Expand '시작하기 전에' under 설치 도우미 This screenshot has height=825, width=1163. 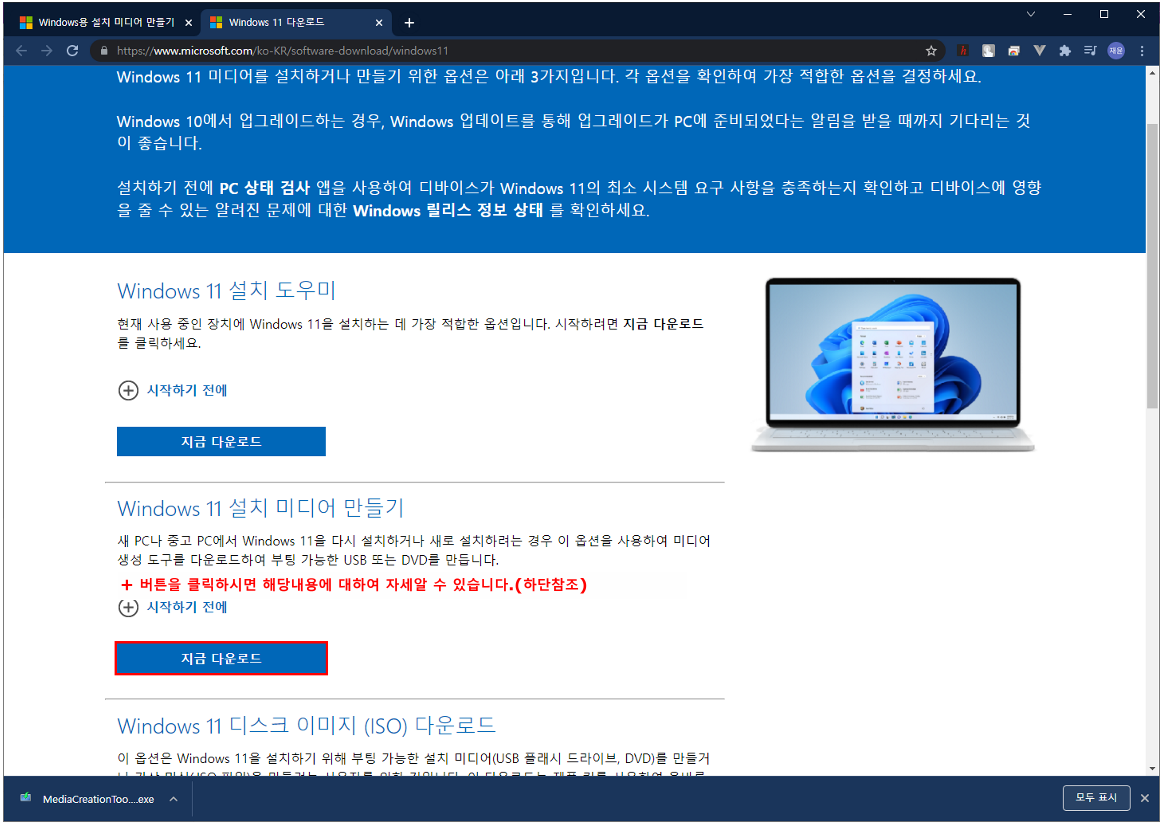pos(172,390)
